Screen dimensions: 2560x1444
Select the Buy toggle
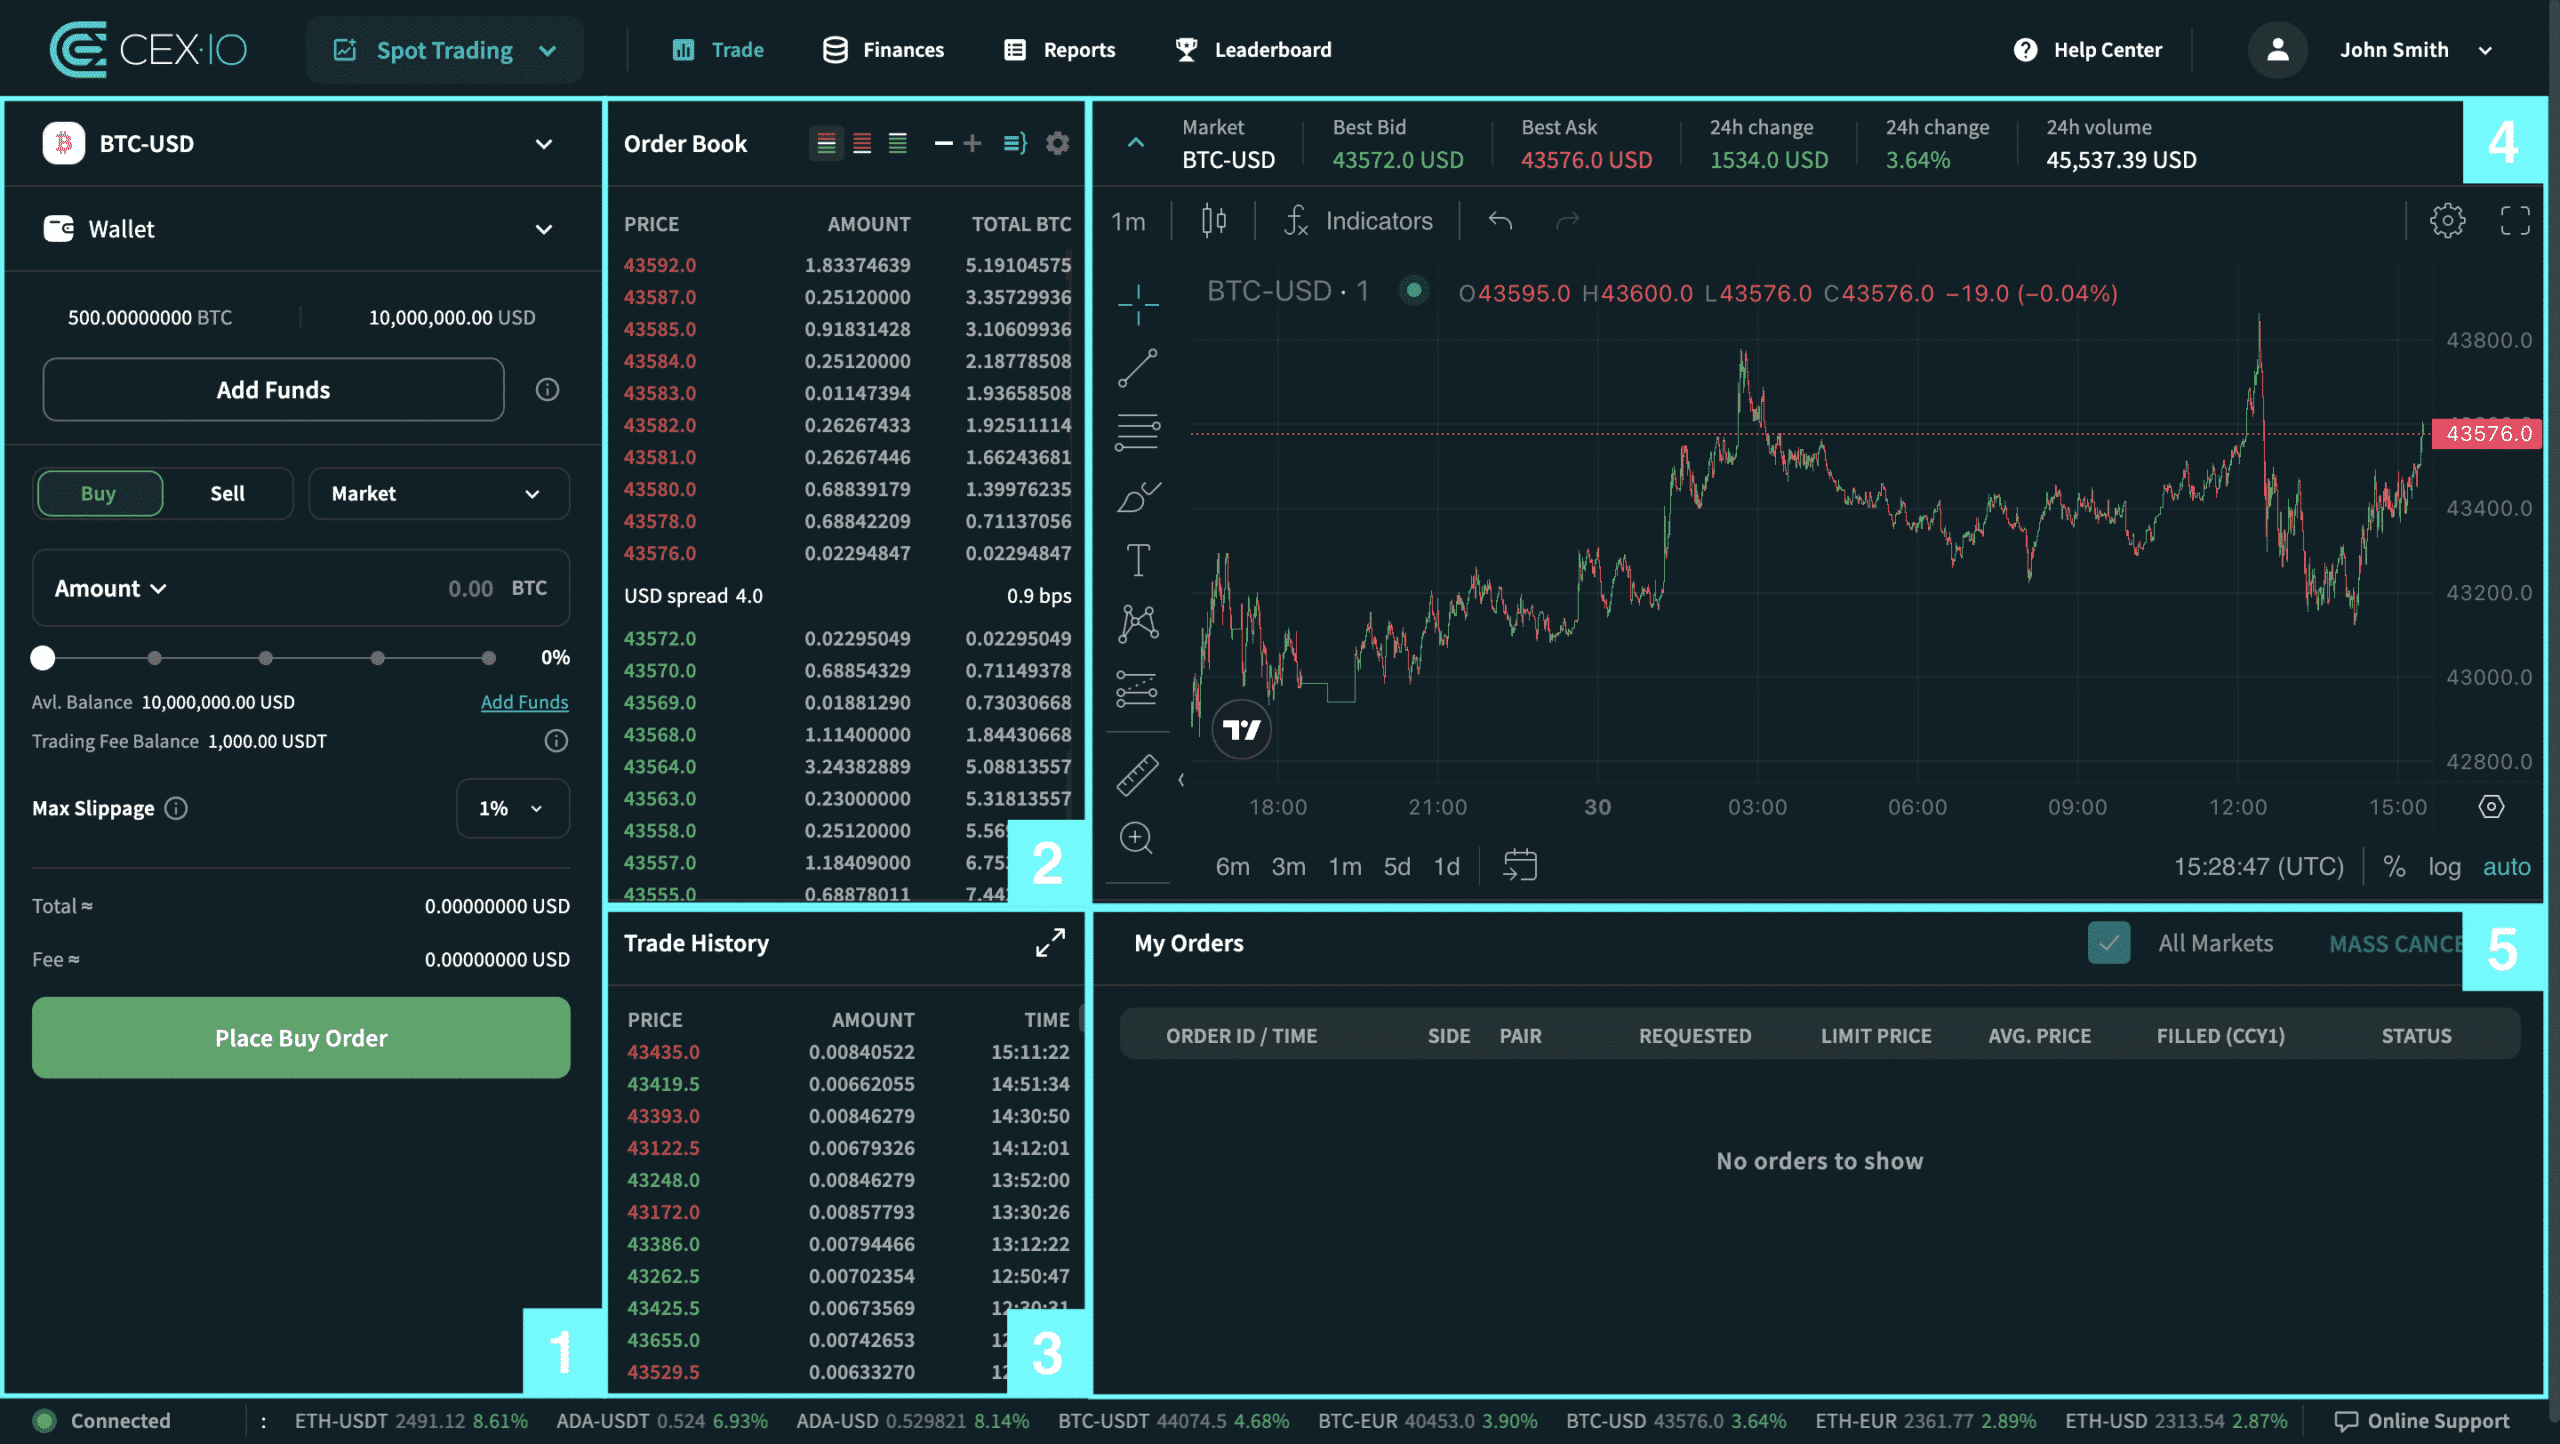point(99,493)
